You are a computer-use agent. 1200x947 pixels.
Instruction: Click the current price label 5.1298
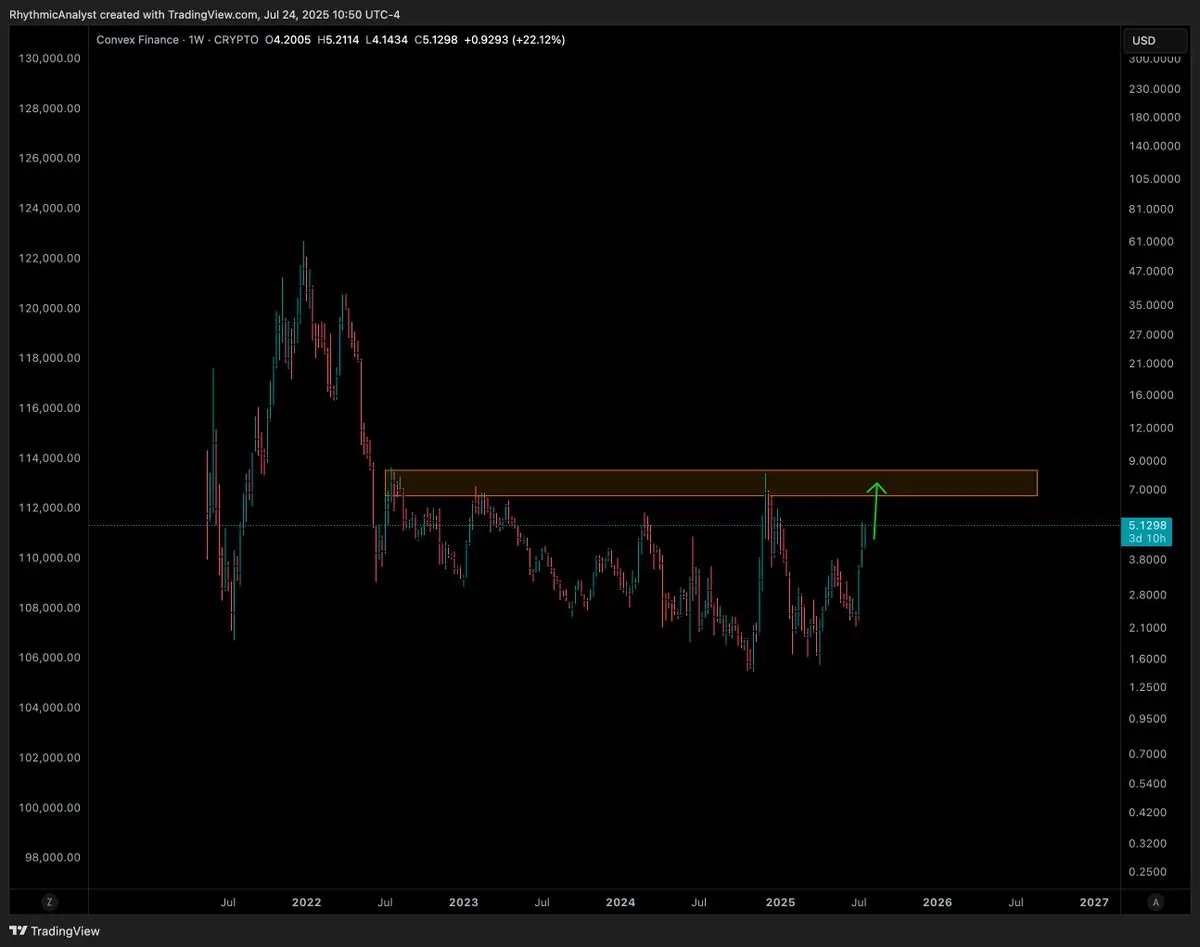coord(1145,525)
